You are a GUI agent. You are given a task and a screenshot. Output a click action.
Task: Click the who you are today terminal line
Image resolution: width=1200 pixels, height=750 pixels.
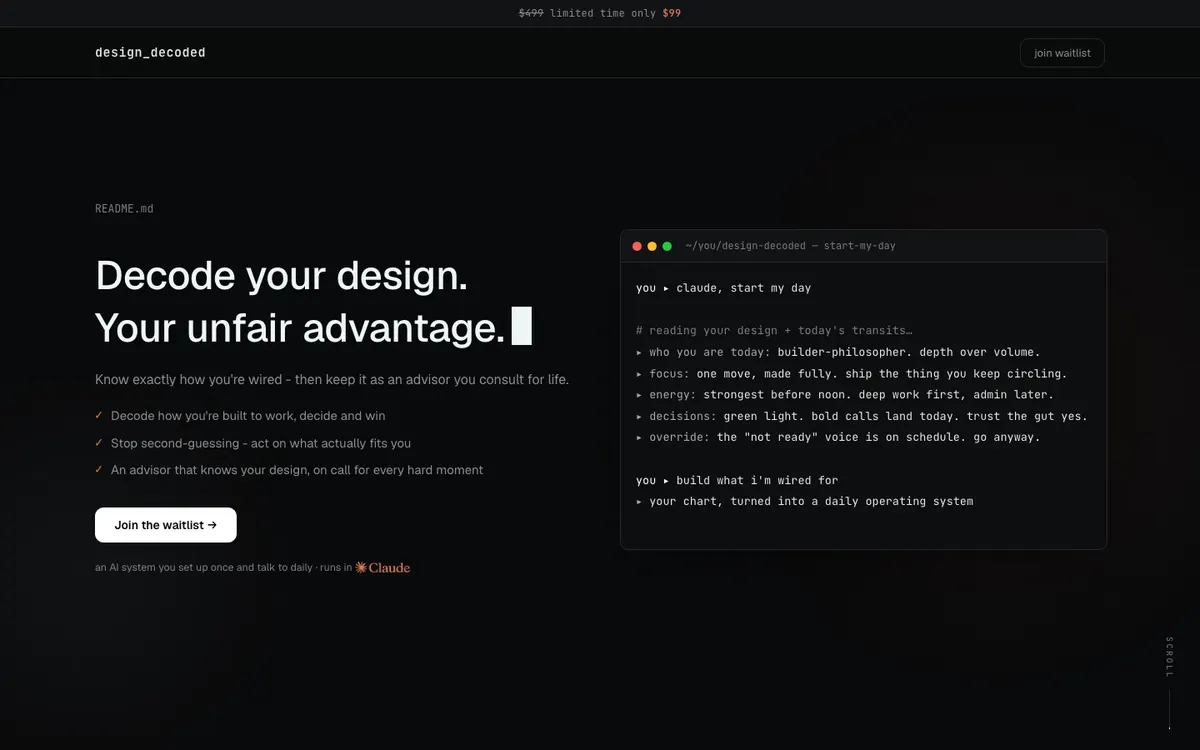click(x=838, y=352)
